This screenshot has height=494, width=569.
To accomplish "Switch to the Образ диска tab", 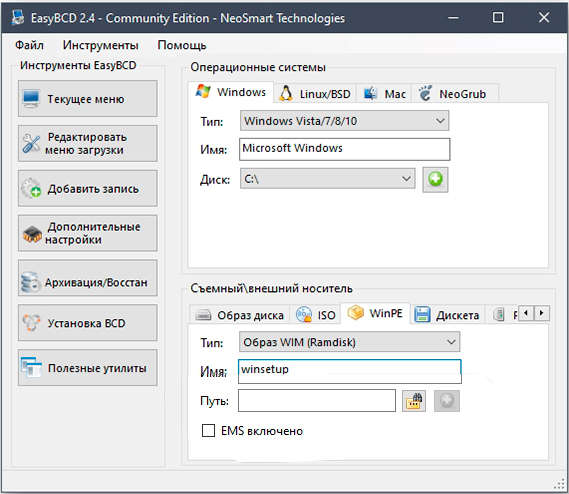I will pyautogui.click(x=240, y=315).
